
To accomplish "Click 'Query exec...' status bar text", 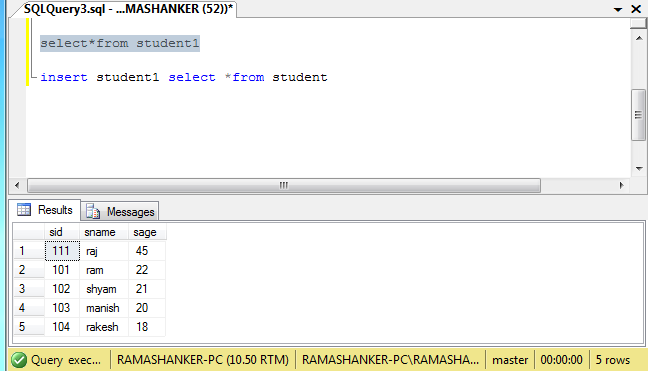I will (x=66, y=360).
